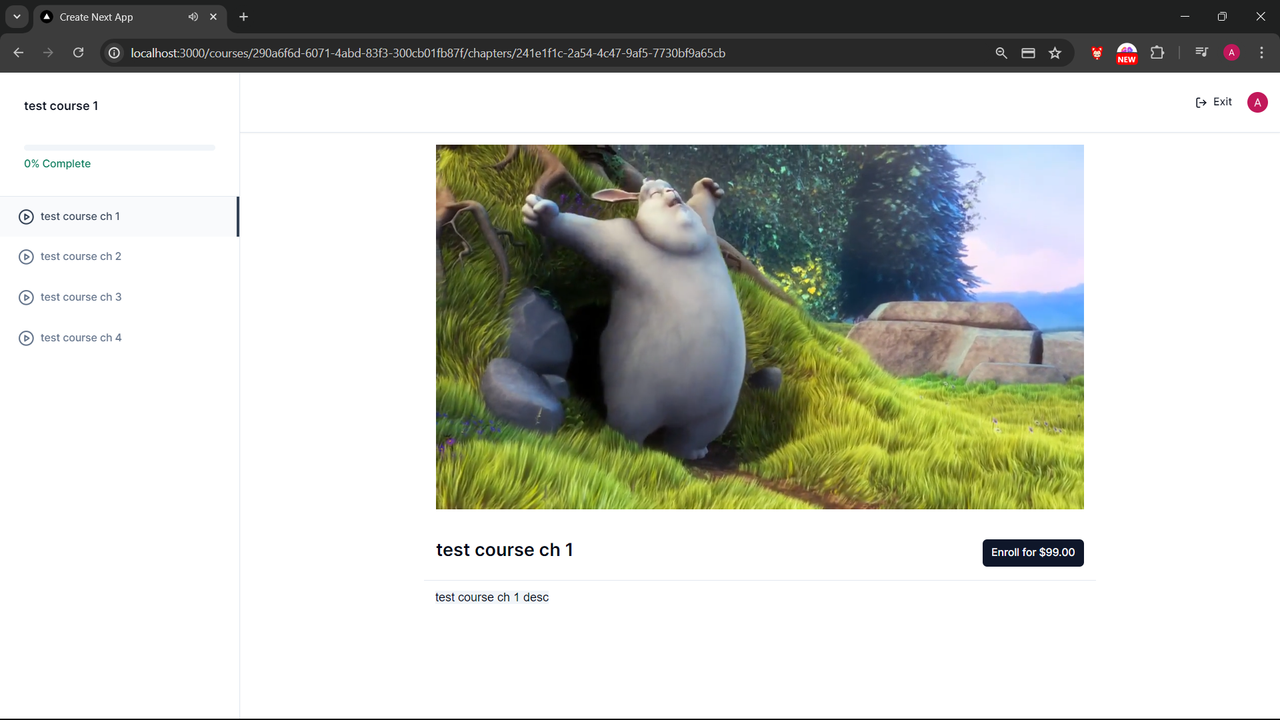Restore down the Chrome window
This screenshot has height=720, width=1280.
(x=1222, y=17)
